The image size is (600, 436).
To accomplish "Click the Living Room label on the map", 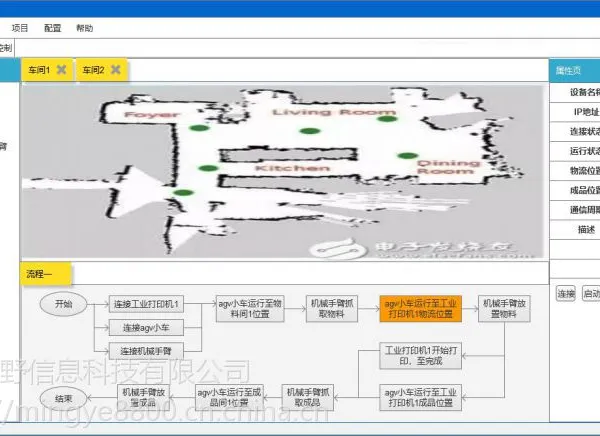I will [334, 112].
